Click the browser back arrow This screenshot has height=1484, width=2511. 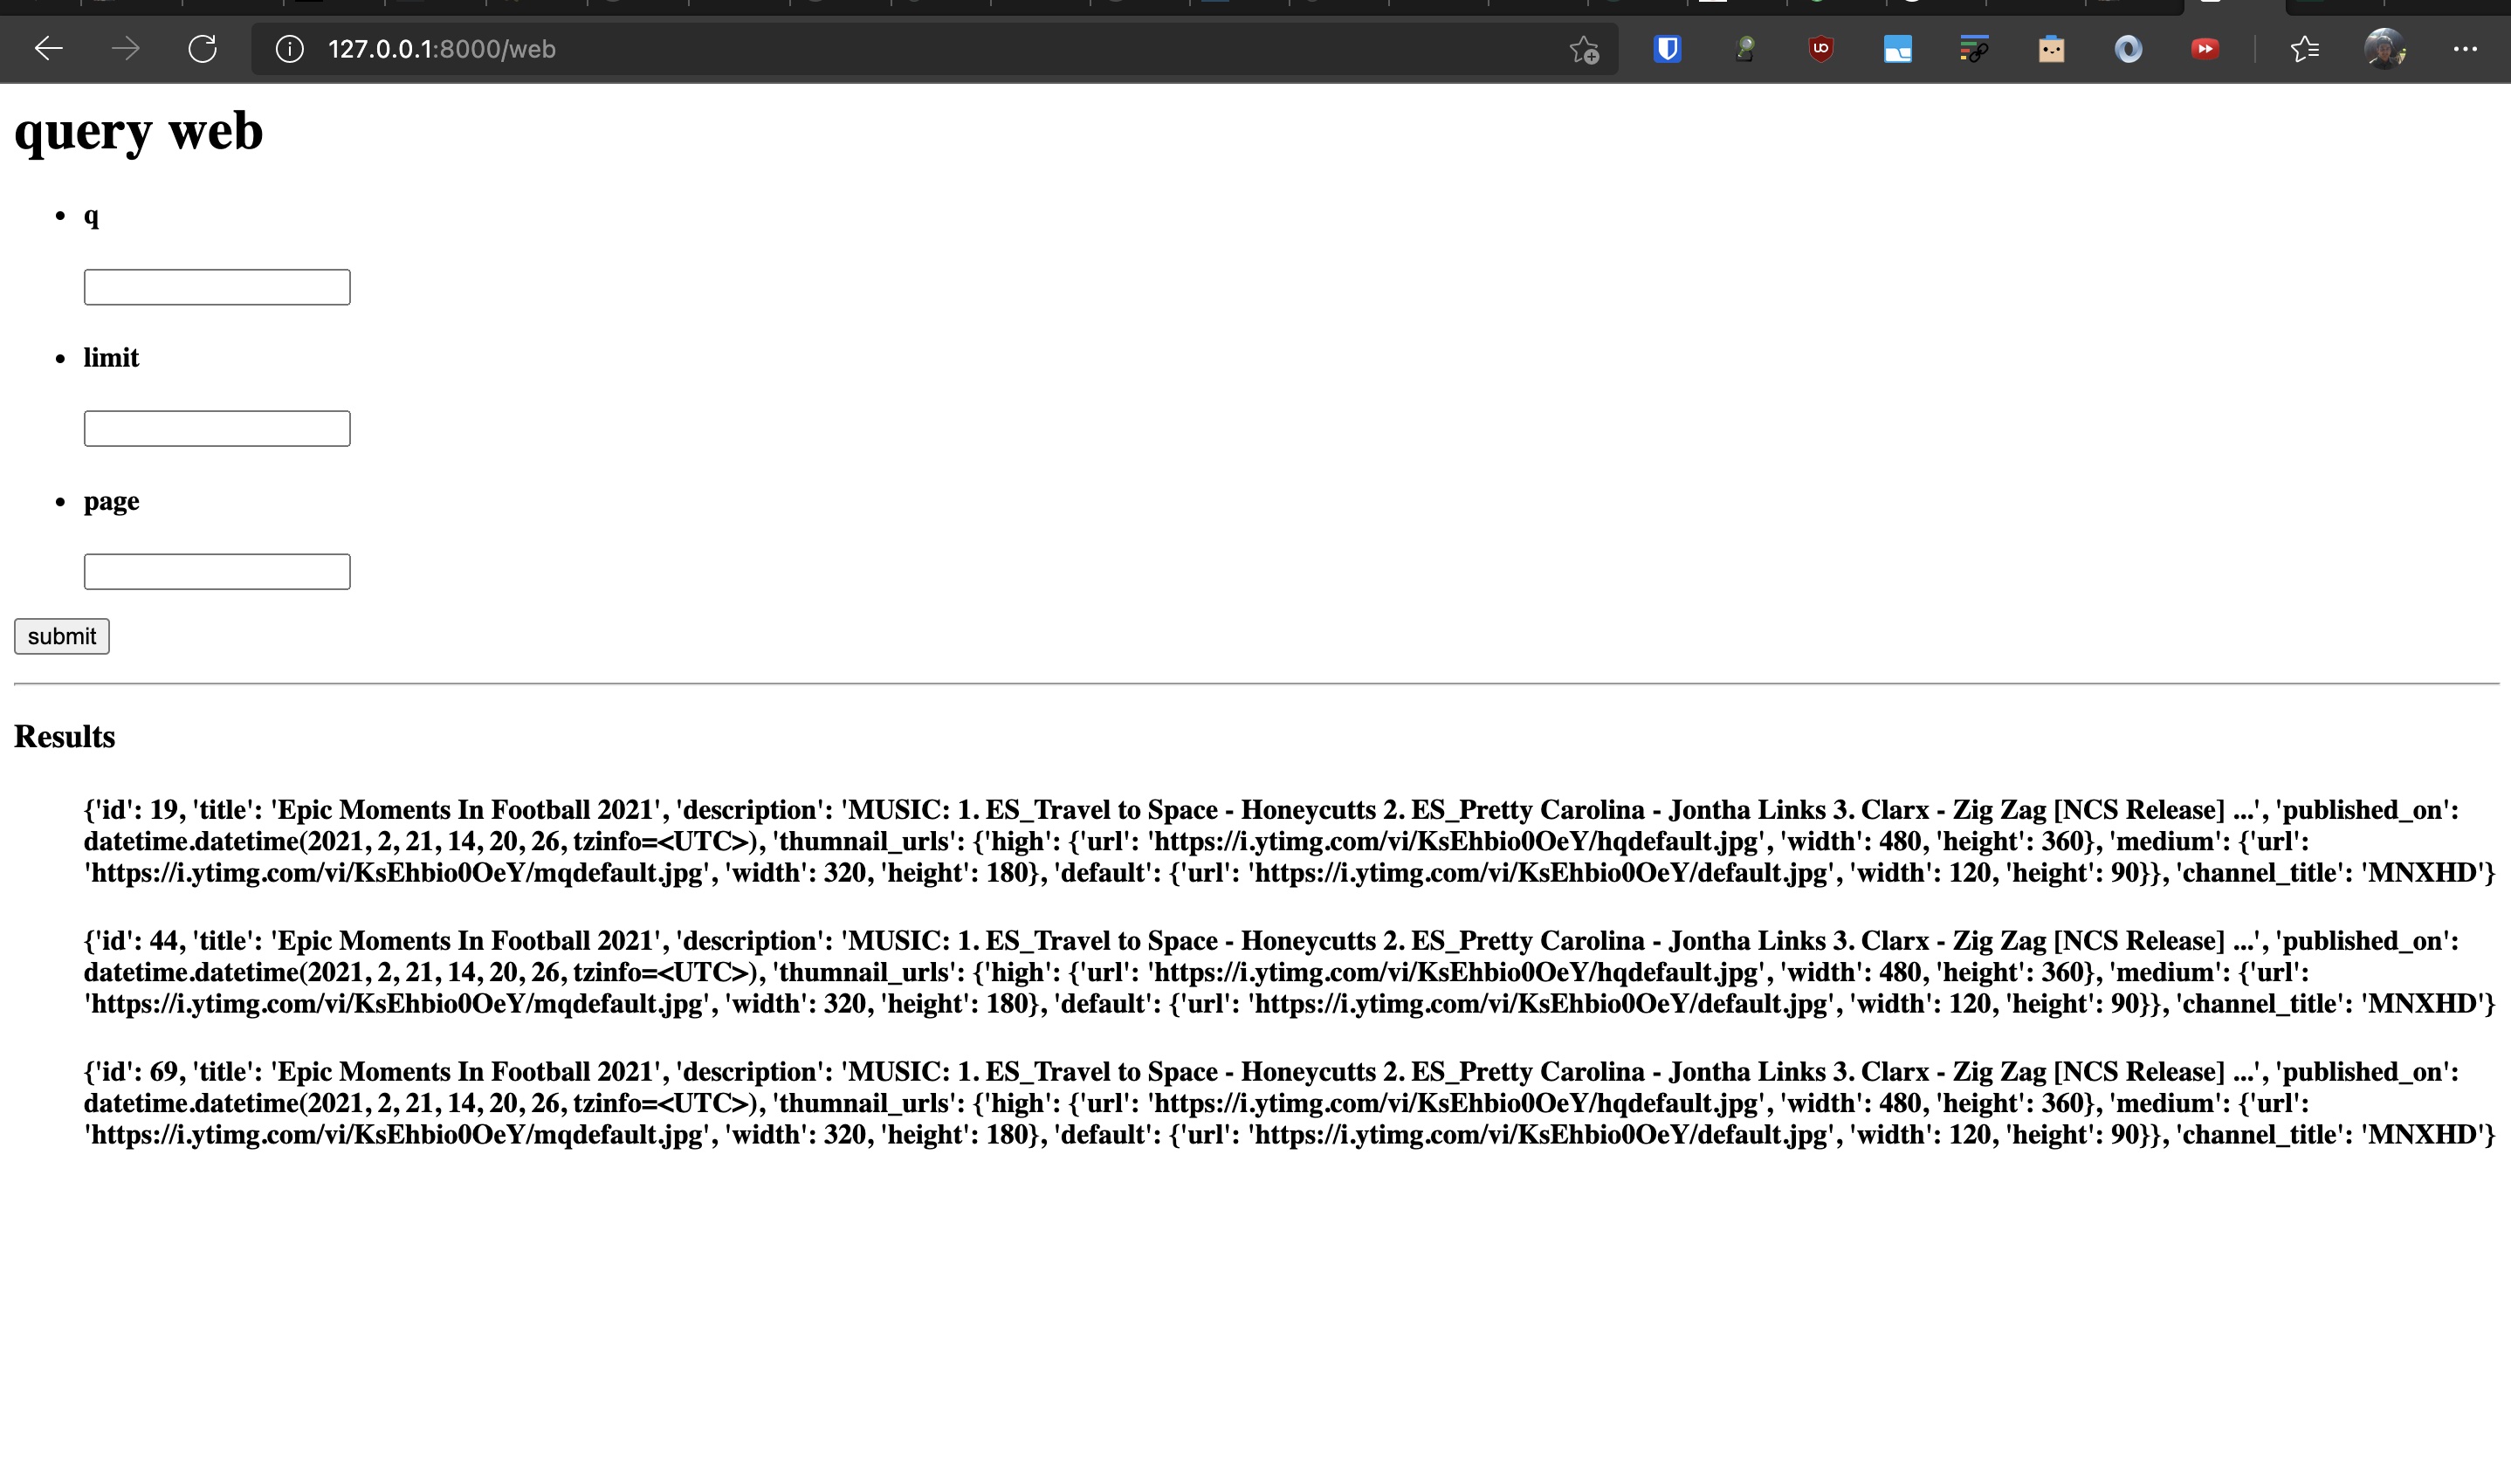48,49
